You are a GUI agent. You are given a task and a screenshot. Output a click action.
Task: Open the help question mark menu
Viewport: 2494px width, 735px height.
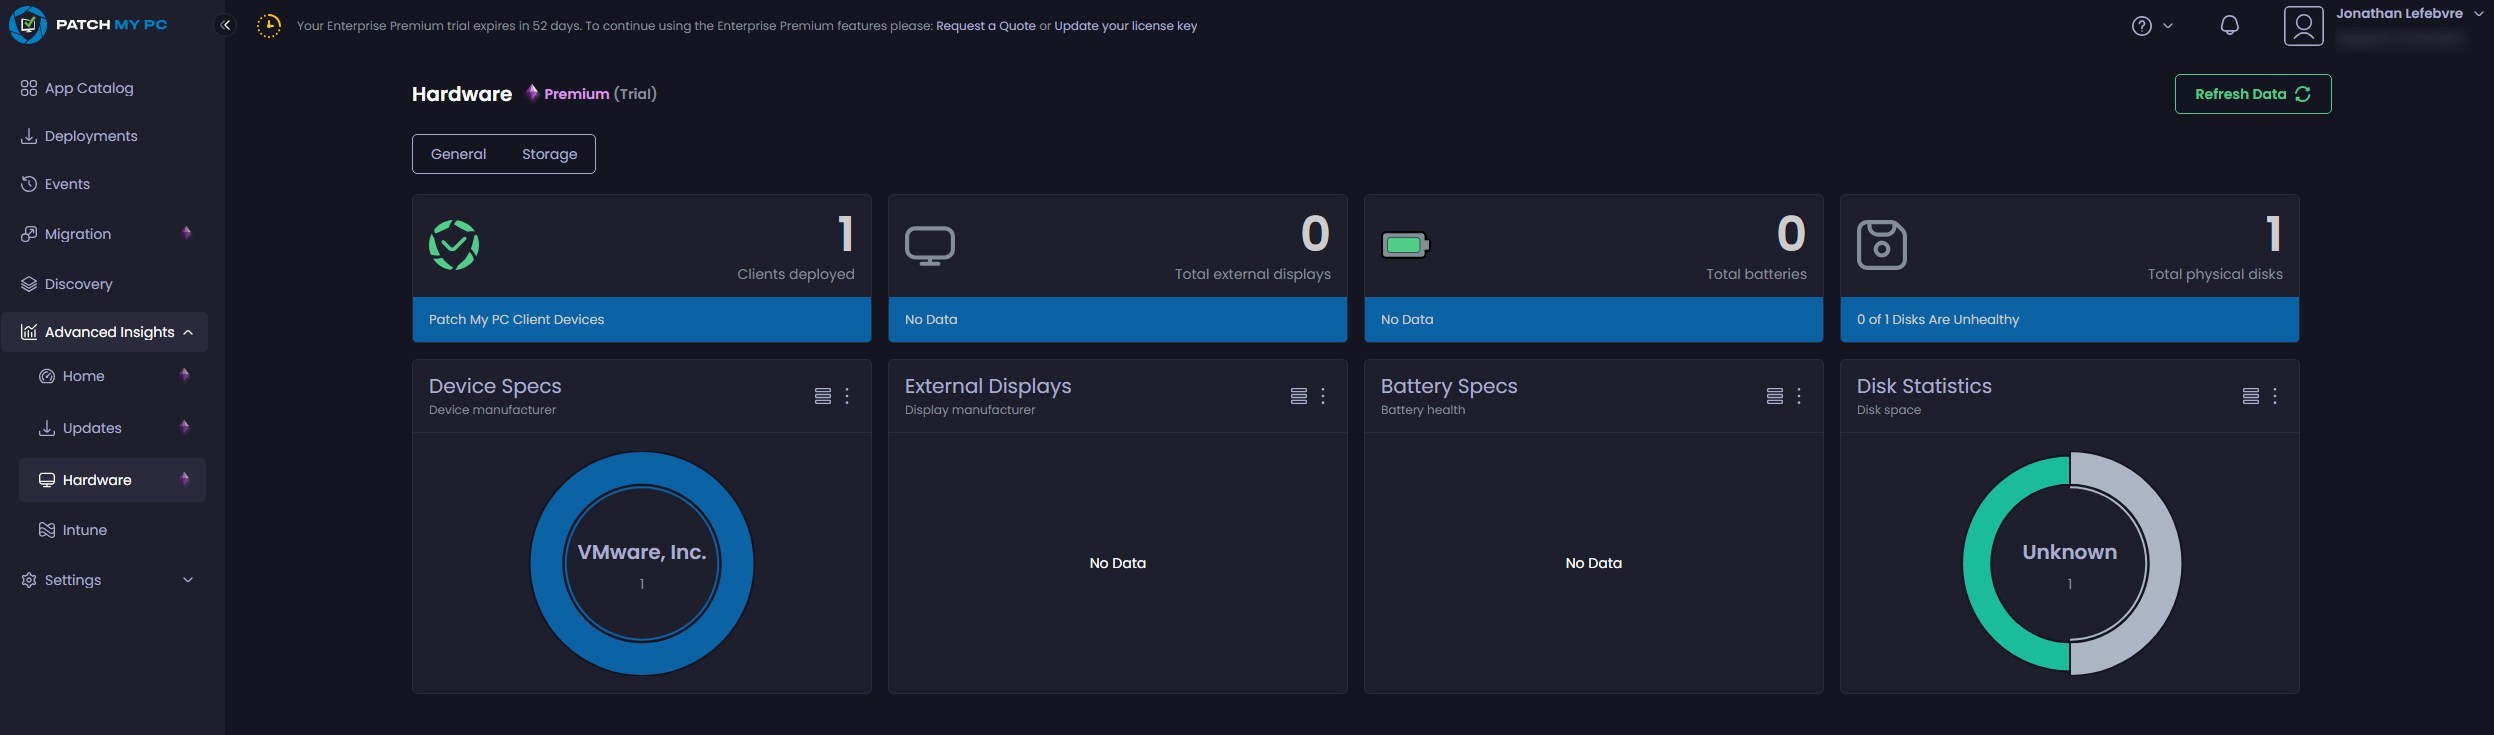coord(2141,26)
